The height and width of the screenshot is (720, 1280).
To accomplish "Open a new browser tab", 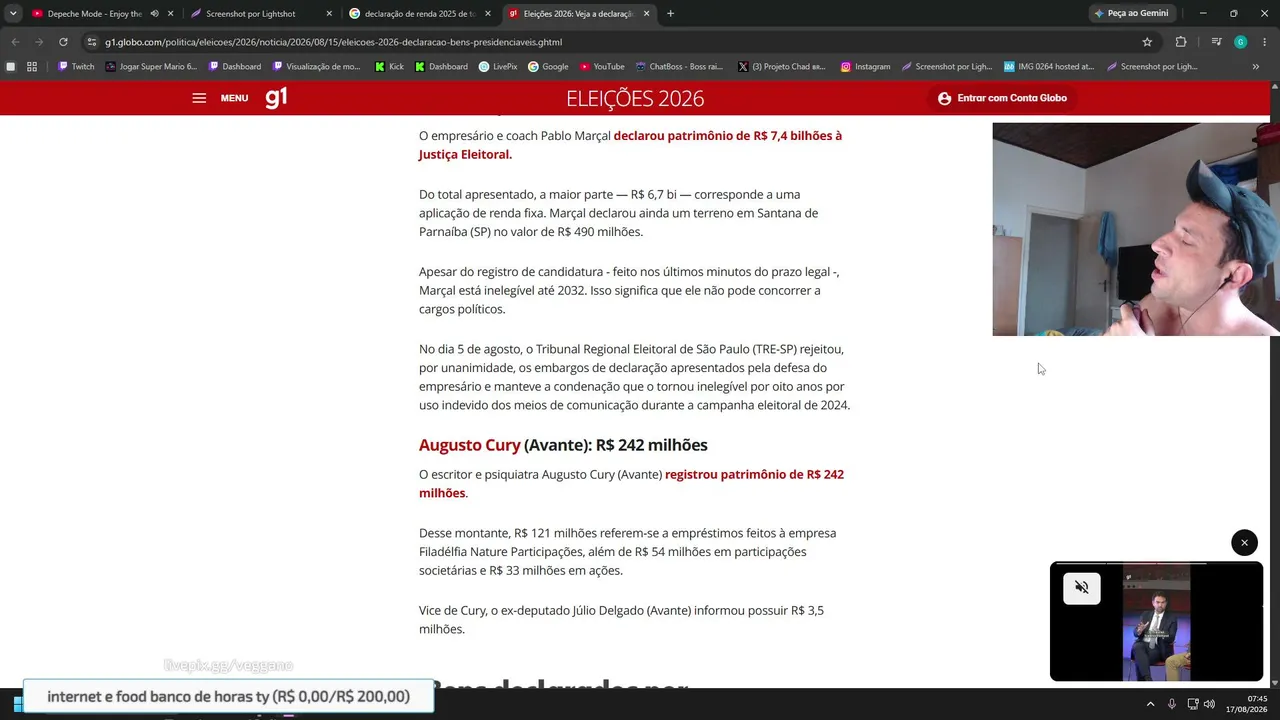I will [x=670, y=14].
